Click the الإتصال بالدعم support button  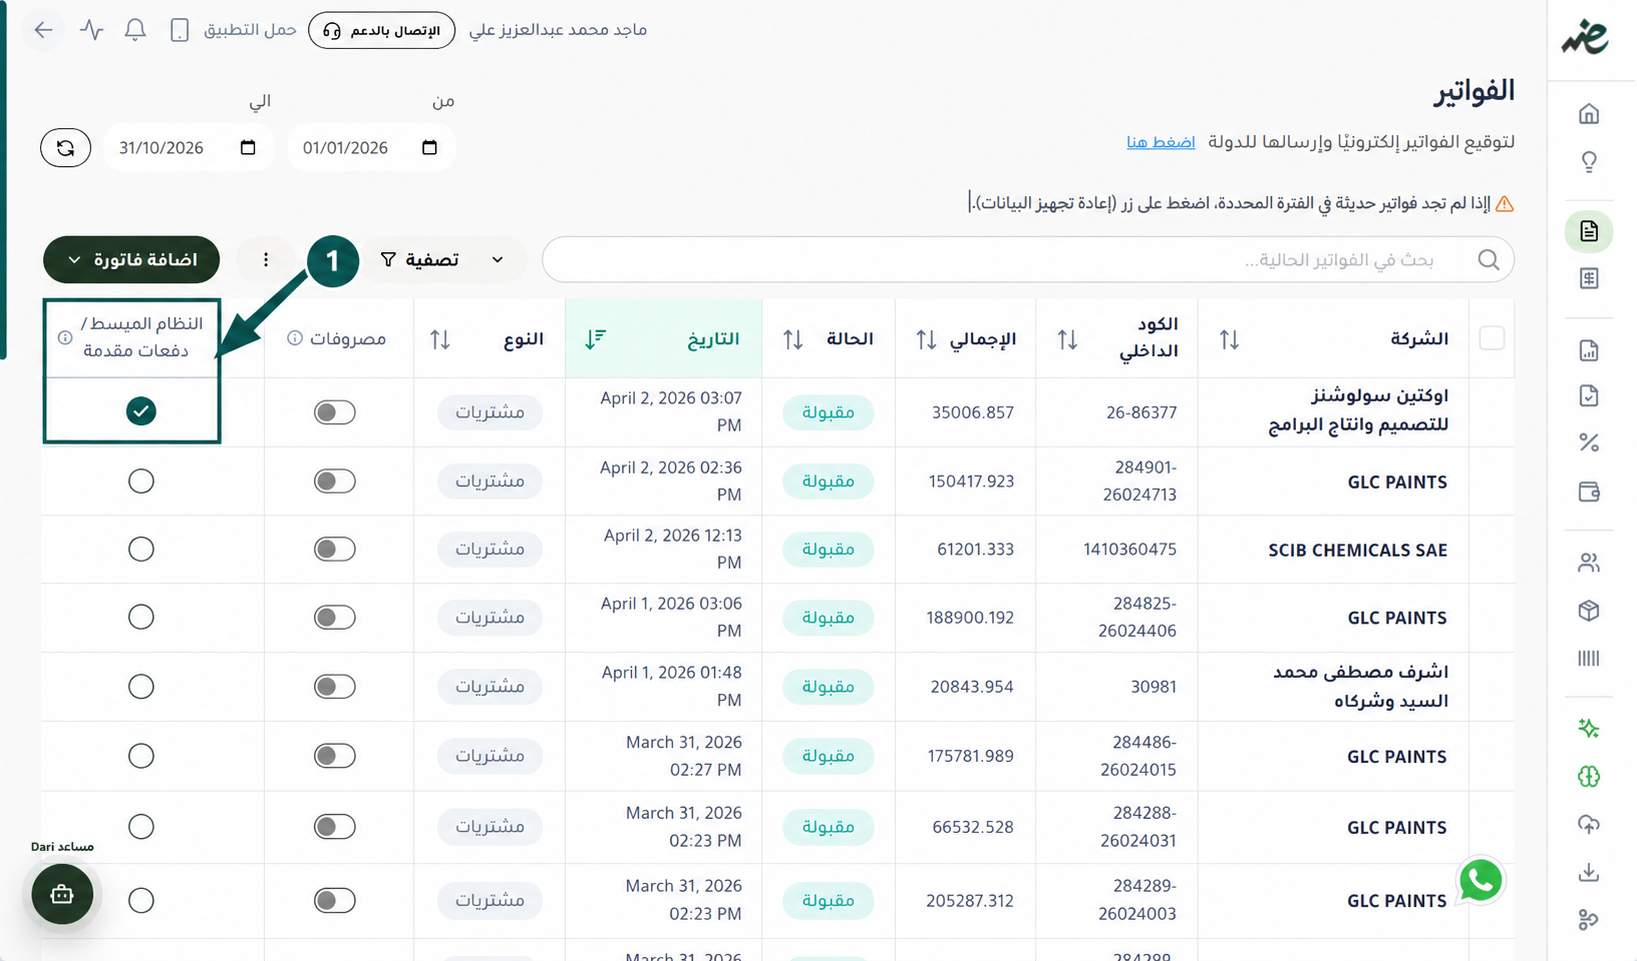(x=382, y=31)
